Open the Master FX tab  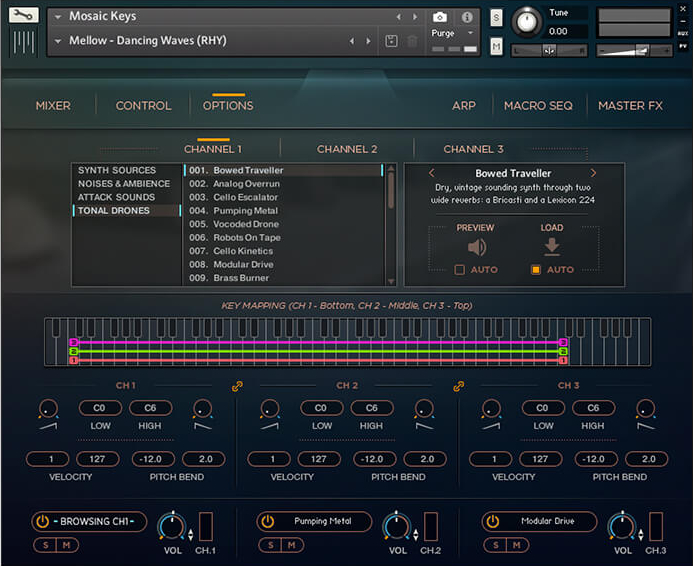tap(630, 106)
